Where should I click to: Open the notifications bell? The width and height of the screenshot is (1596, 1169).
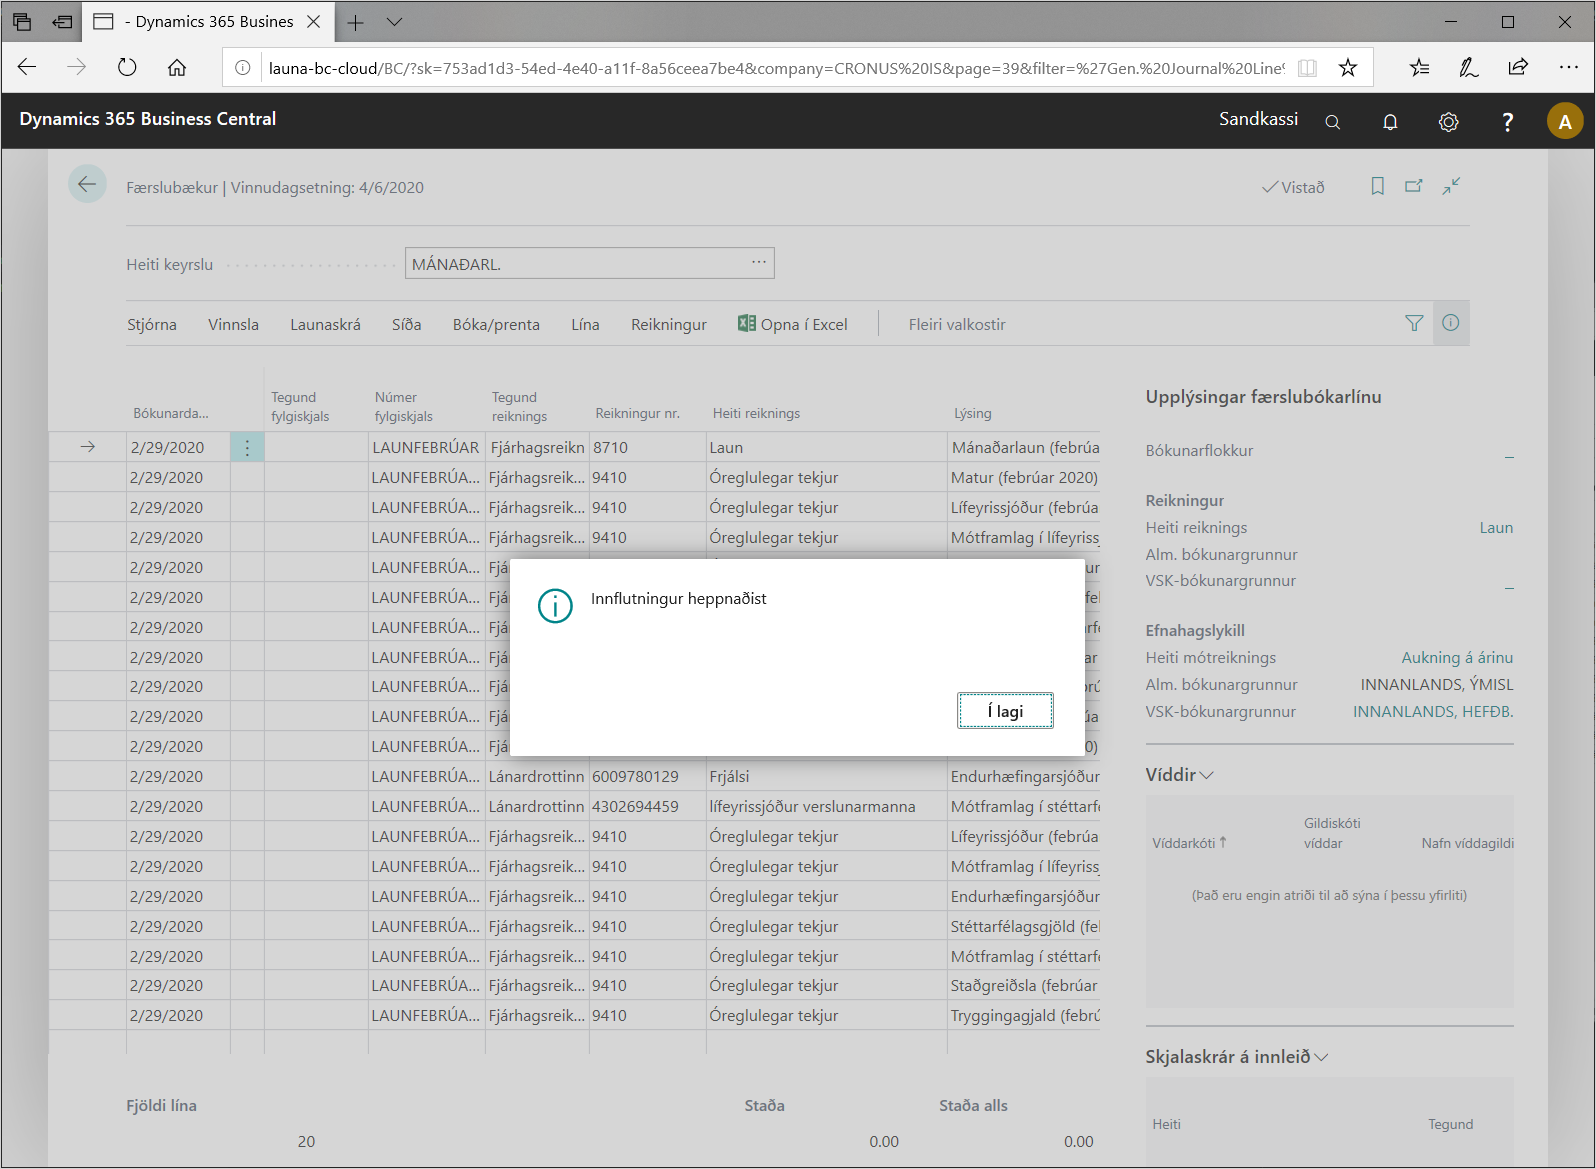pyautogui.click(x=1390, y=122)
